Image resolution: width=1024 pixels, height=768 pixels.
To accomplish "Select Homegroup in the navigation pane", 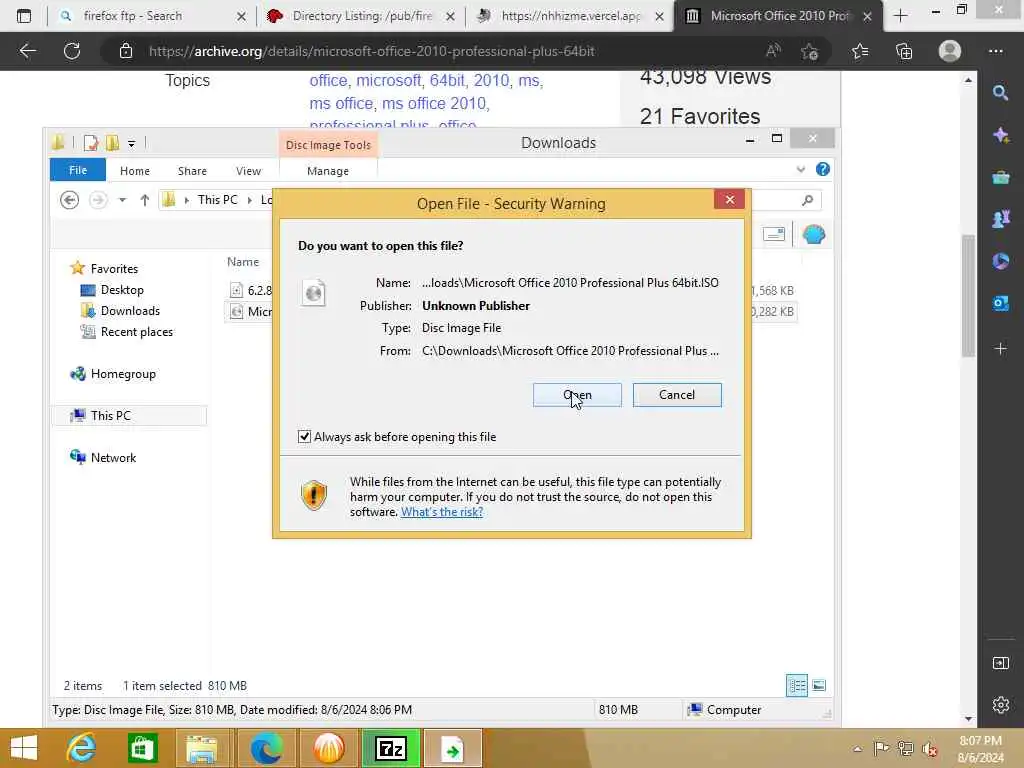I will coord(123,374).
